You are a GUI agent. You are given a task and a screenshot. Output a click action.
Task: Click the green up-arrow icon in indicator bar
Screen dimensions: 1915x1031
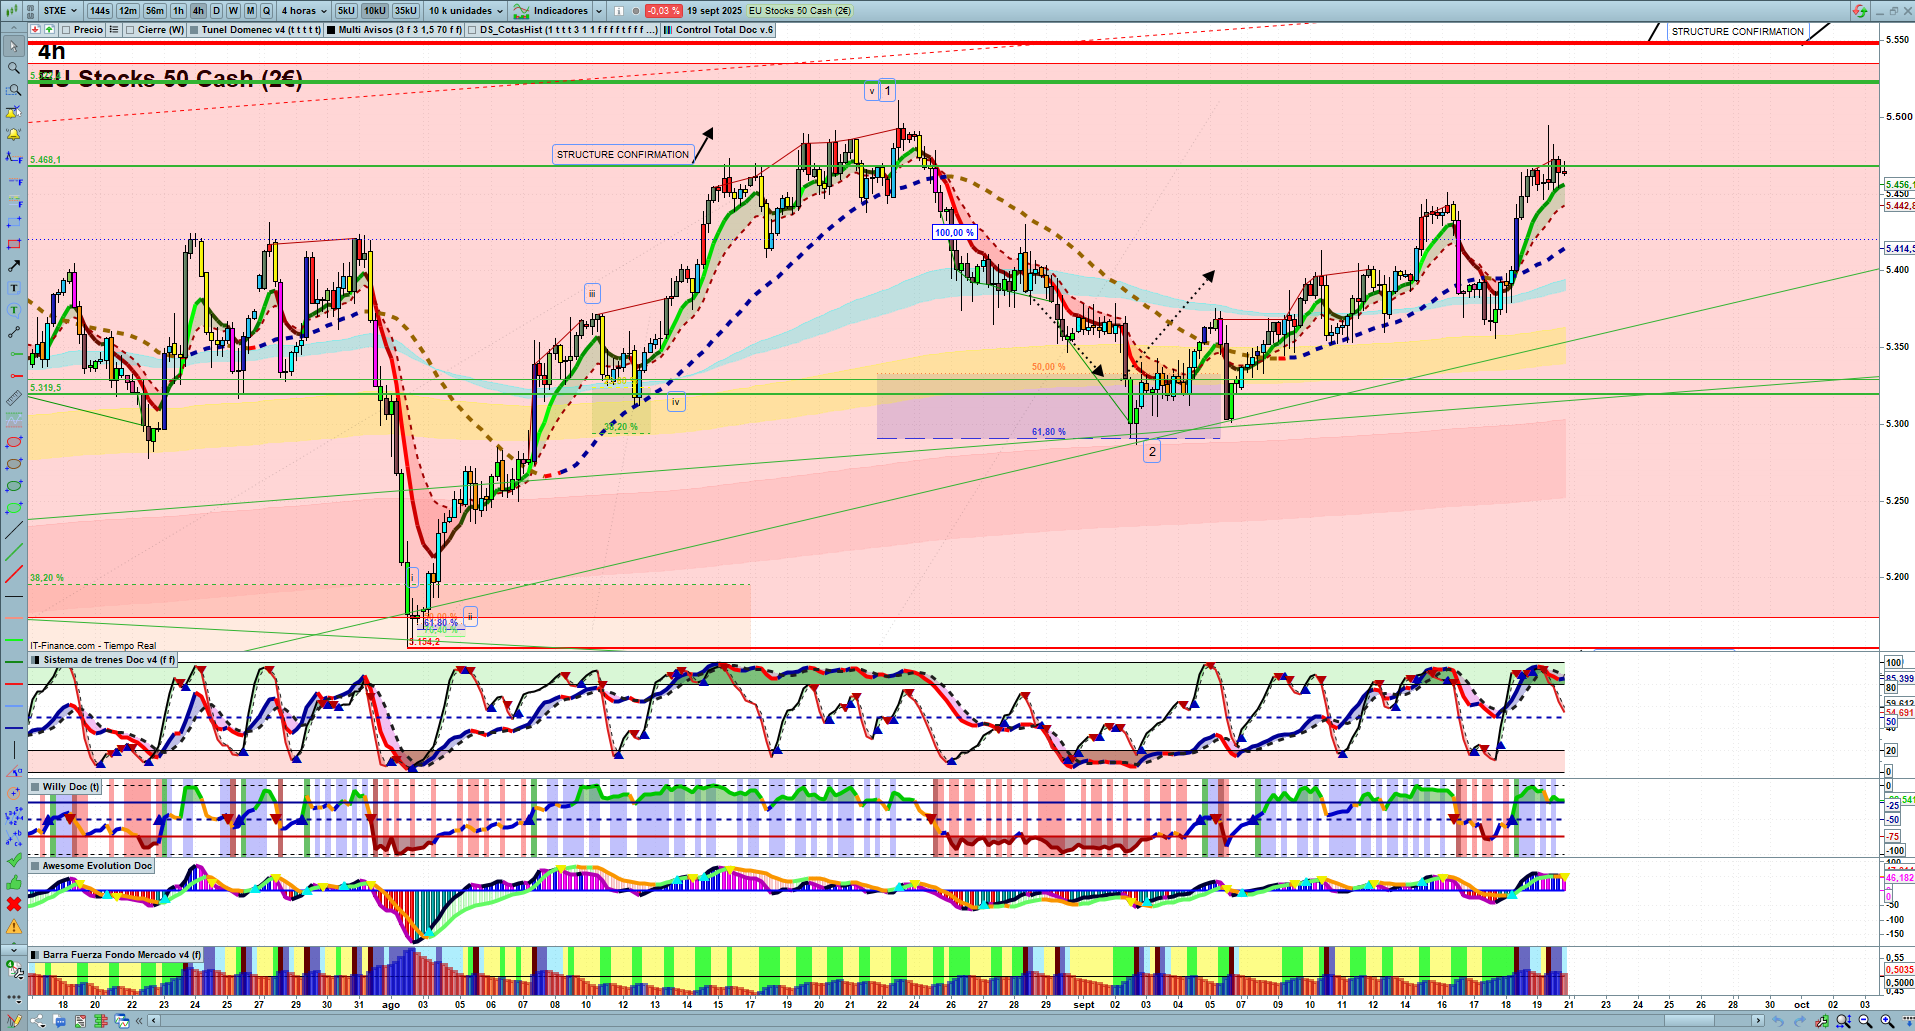point(49,30)
